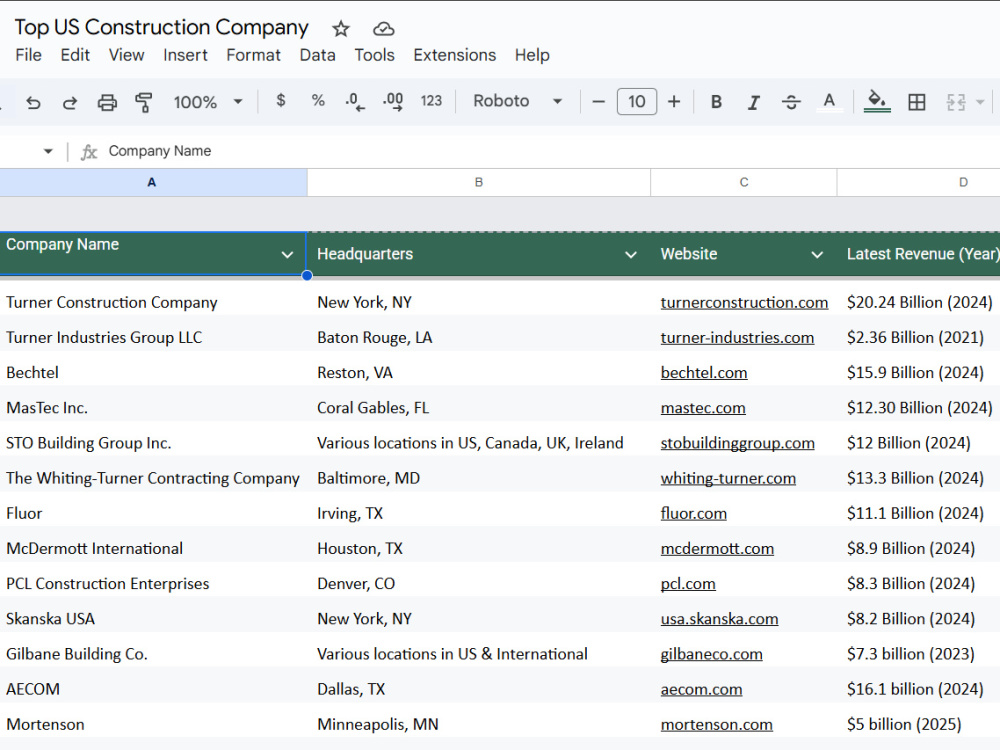
Task: Print the spreadsheet
Action: [107, 102]
